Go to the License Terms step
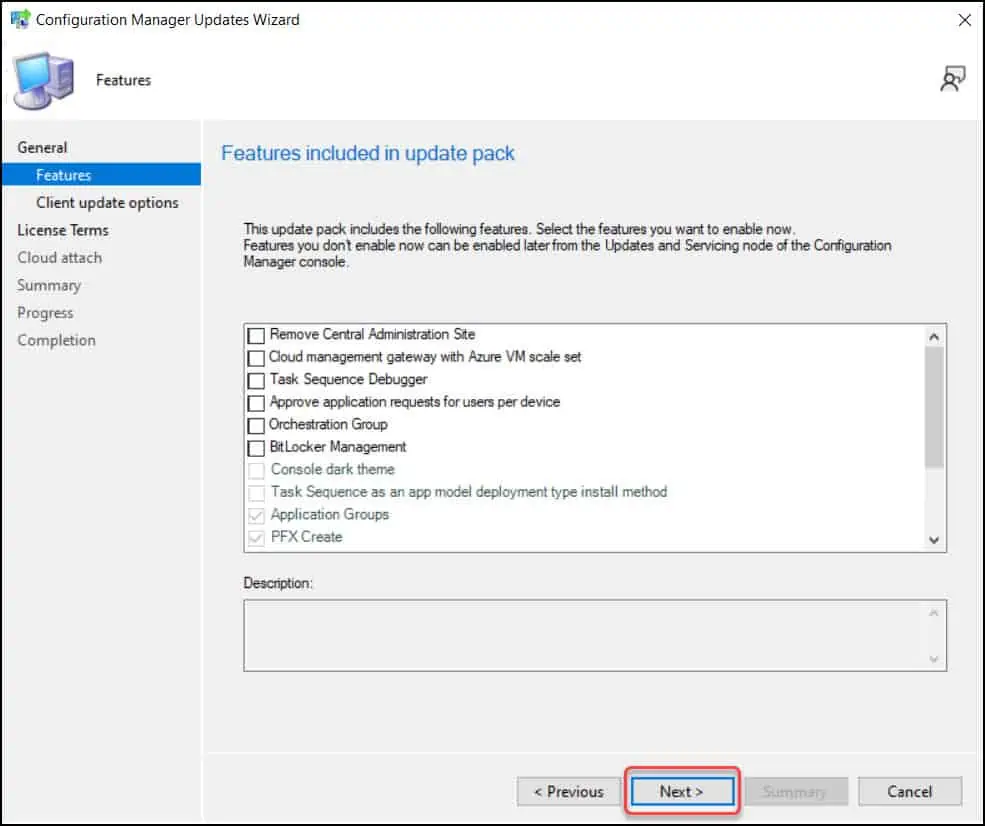The width and height of the screenshot is (985, 826). [63, 231]
